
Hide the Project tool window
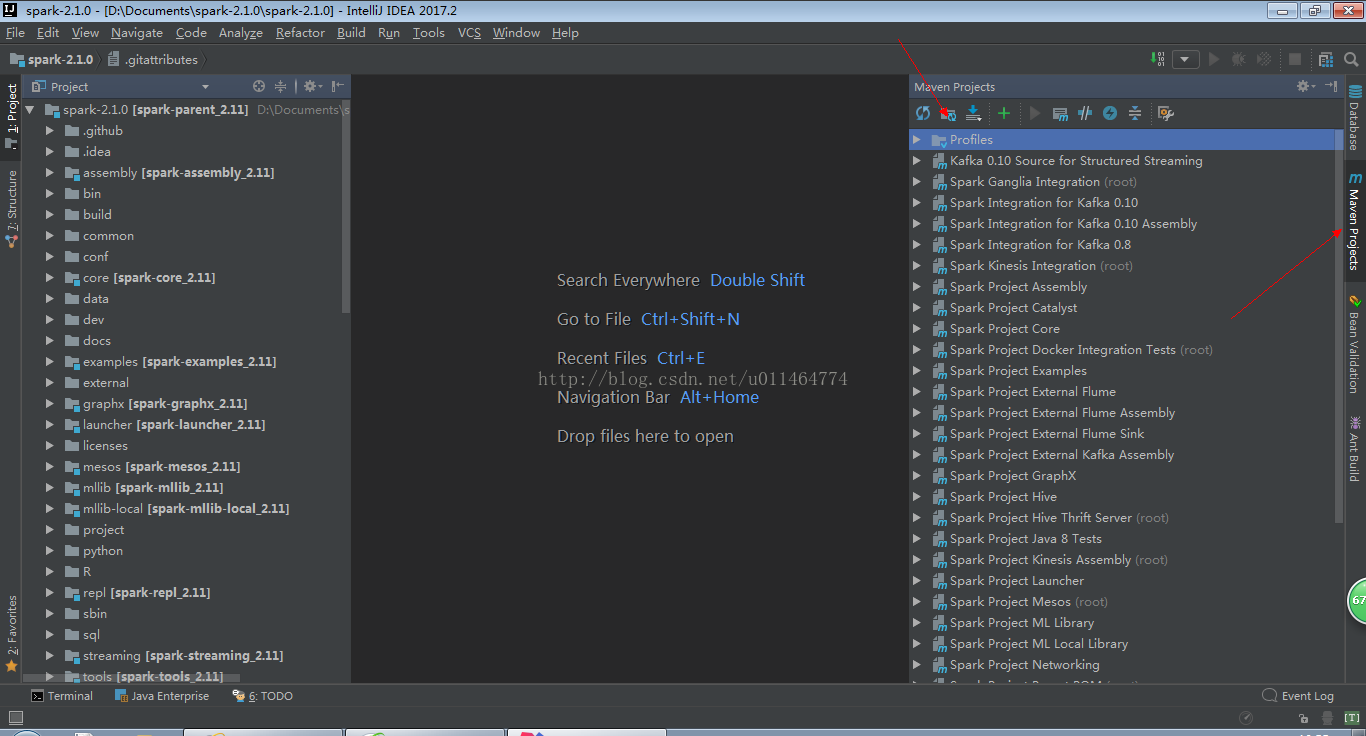(338, 87)
